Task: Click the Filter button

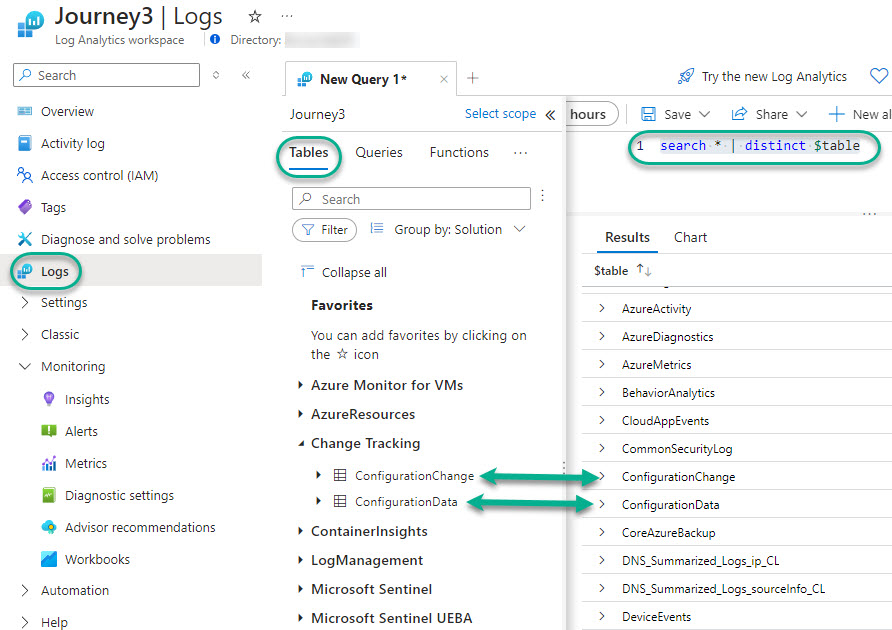Action: click(324, 230)
